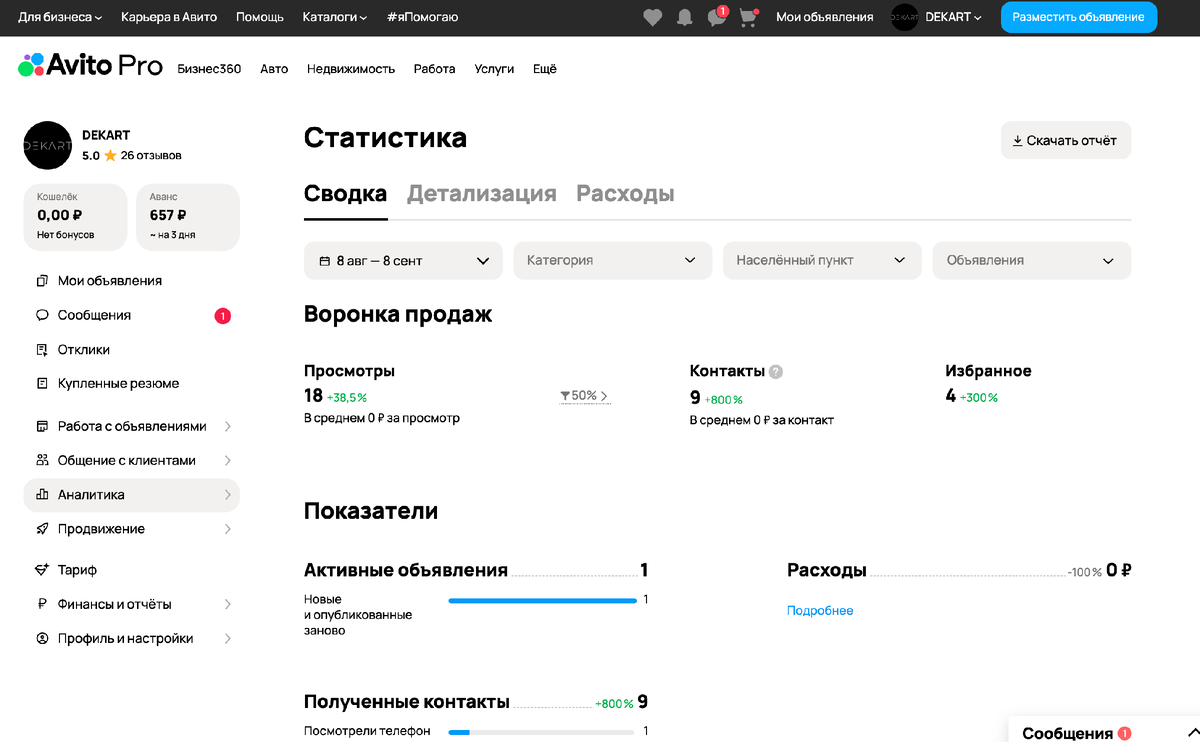Click the Новые и опубликованные progress bar
The height and width of the screenshot is (742, 1200).
(x=543, y=600)
